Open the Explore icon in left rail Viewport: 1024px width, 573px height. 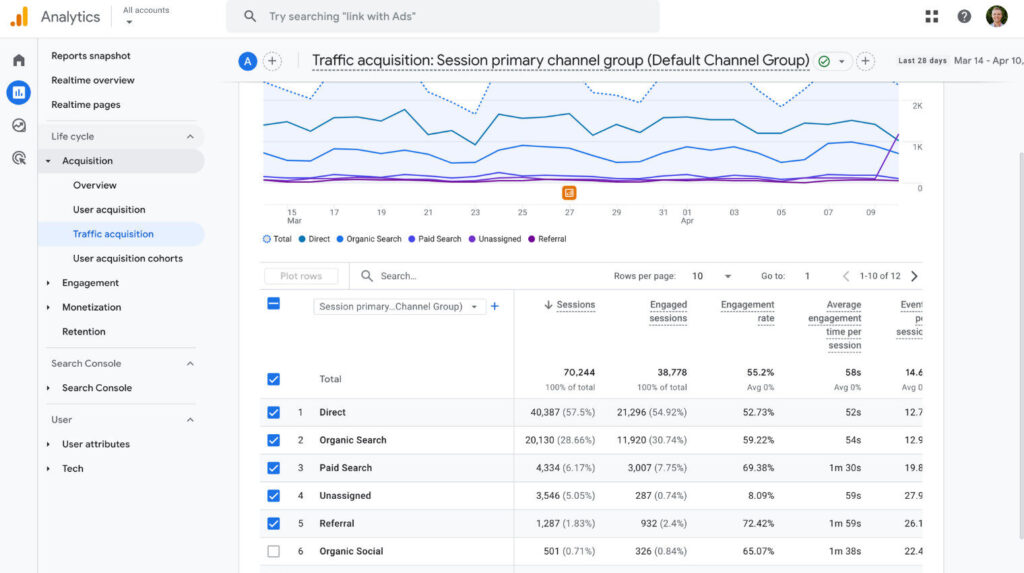19,125
